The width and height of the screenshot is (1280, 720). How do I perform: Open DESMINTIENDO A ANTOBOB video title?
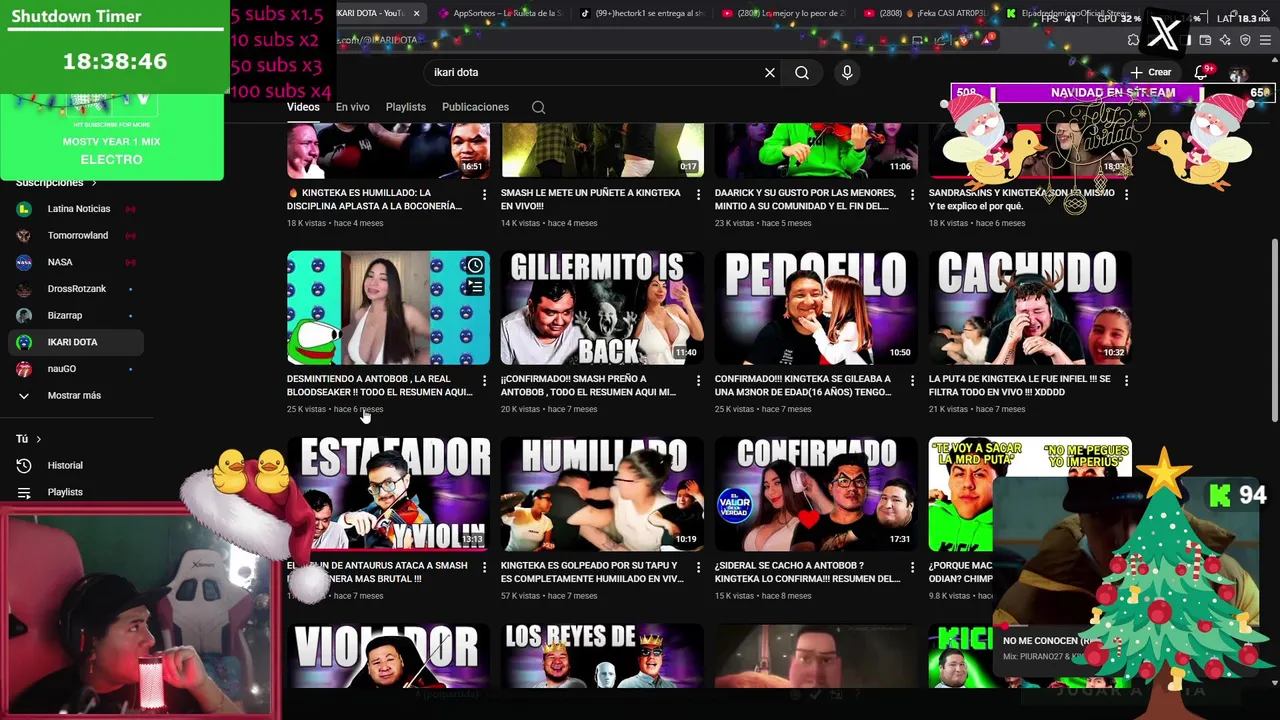[x=379, y=386]
